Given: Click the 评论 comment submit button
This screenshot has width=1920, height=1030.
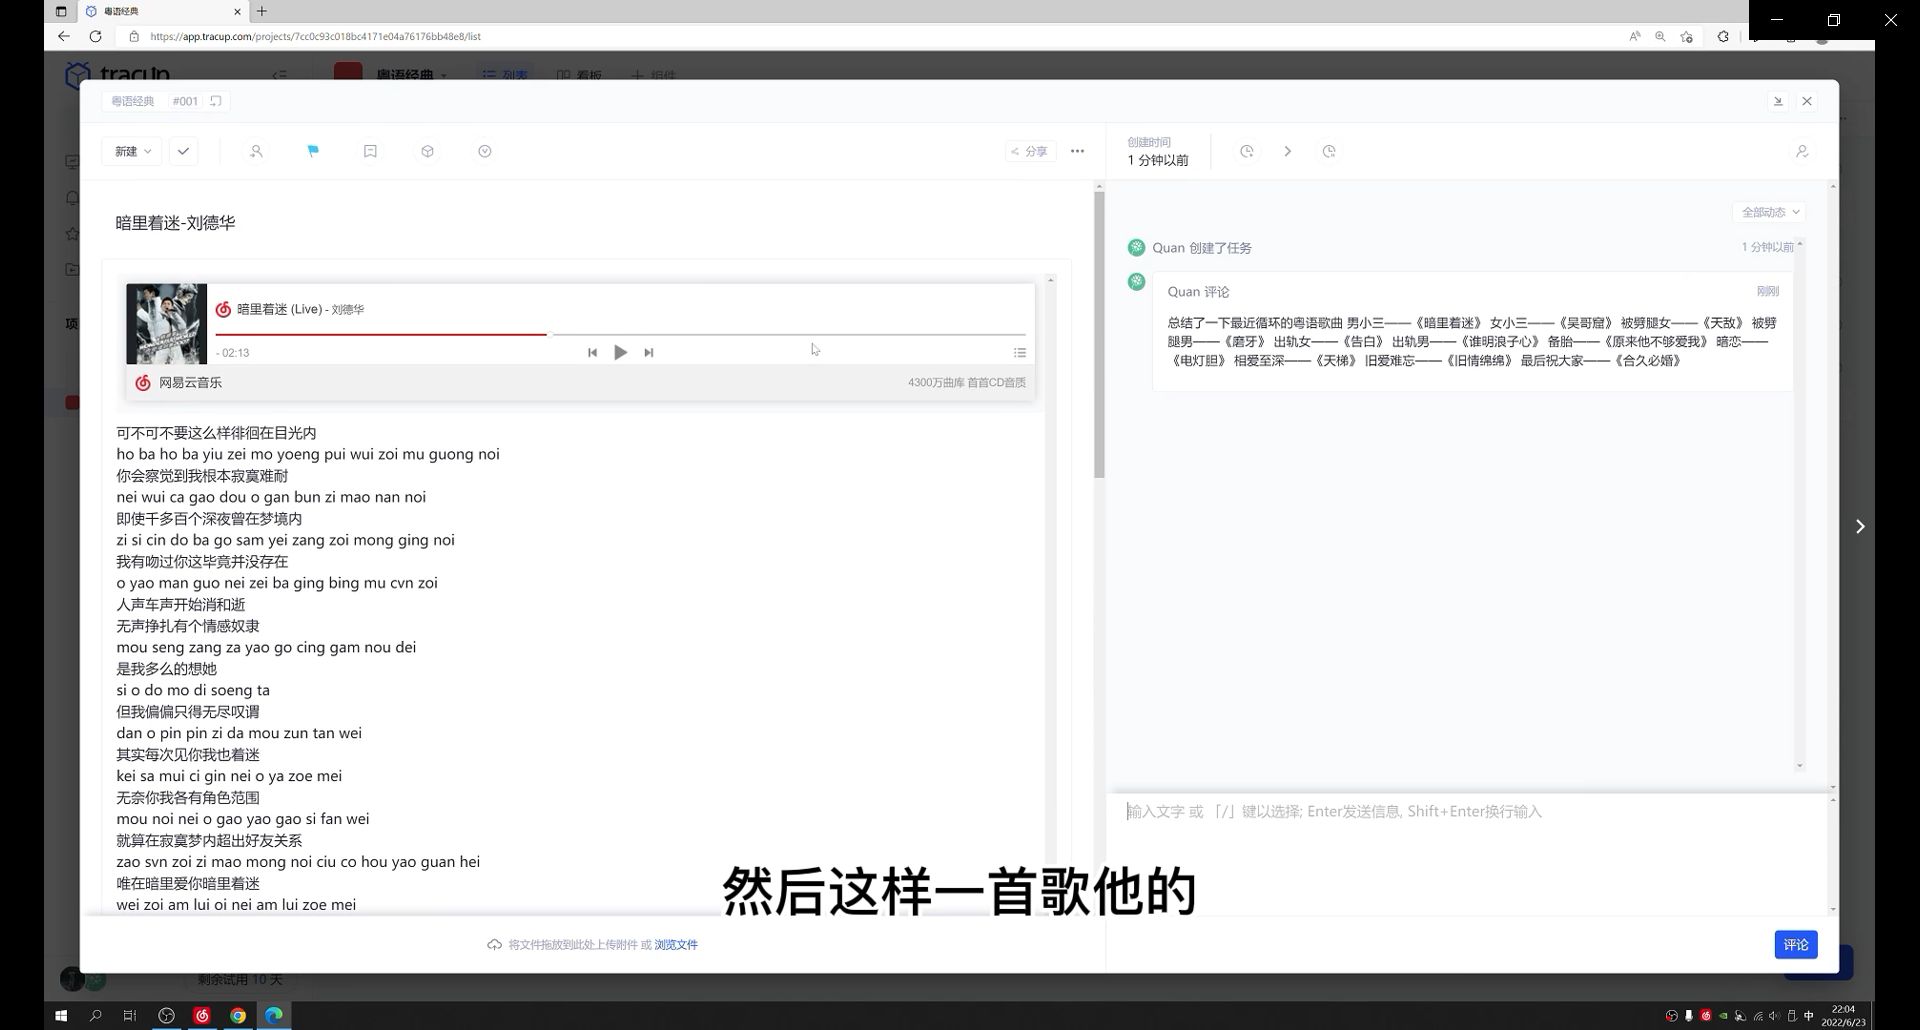Looking at the screenshot, I should (1795, 944).
